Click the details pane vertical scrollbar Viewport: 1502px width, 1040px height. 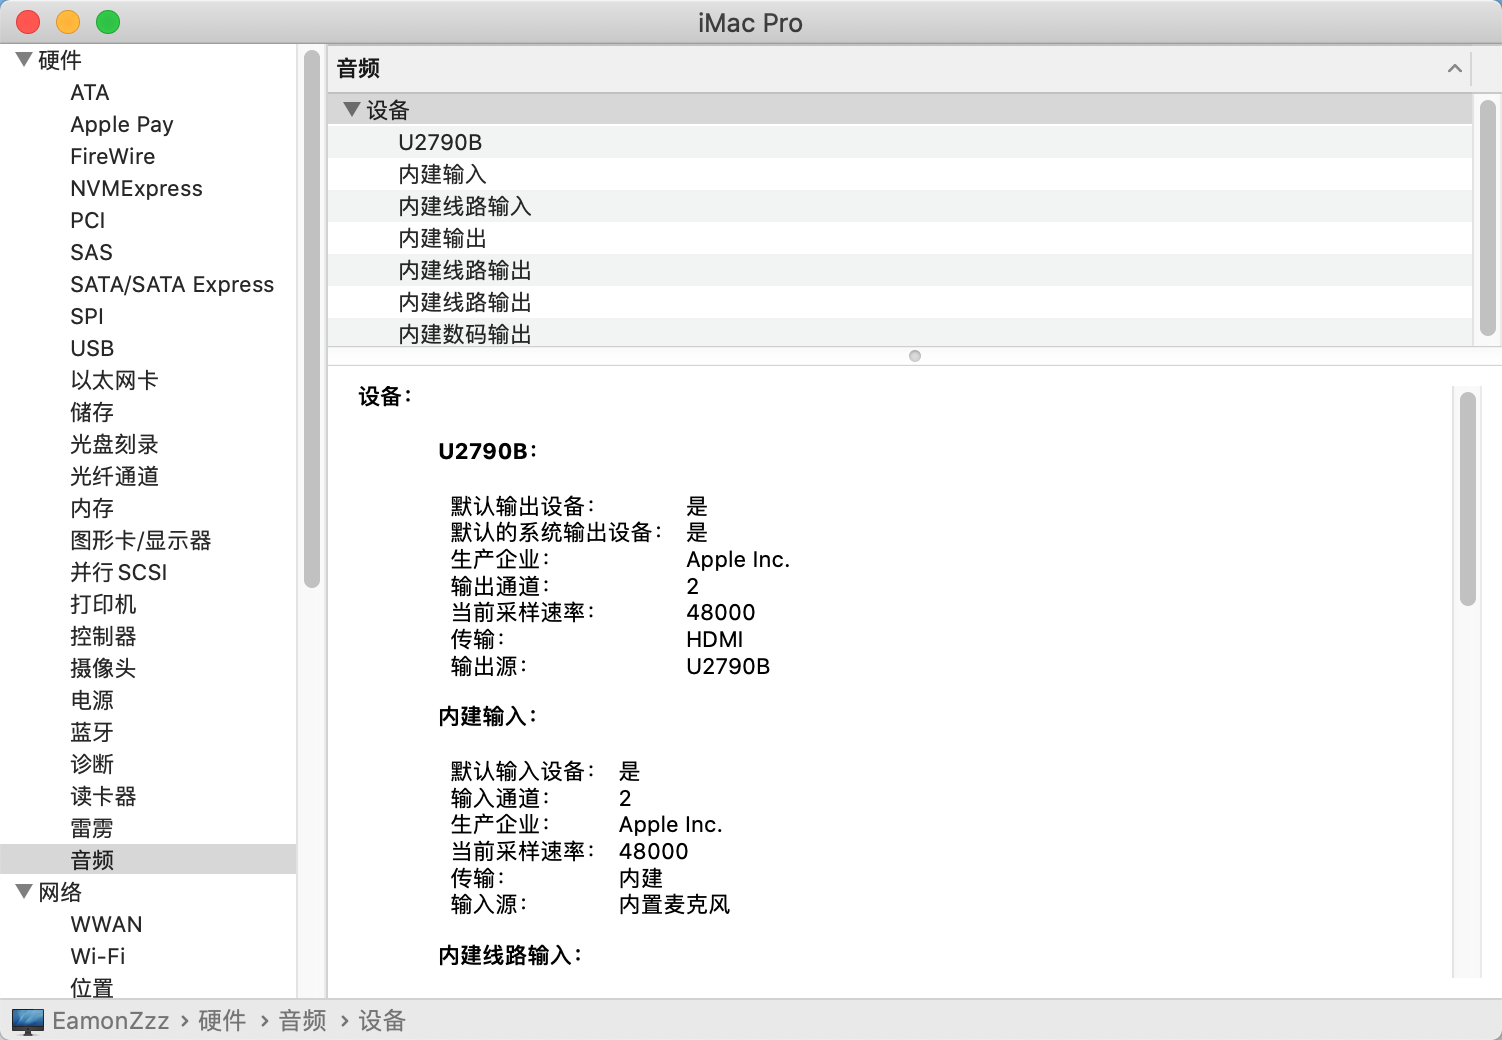point(1468,499)
